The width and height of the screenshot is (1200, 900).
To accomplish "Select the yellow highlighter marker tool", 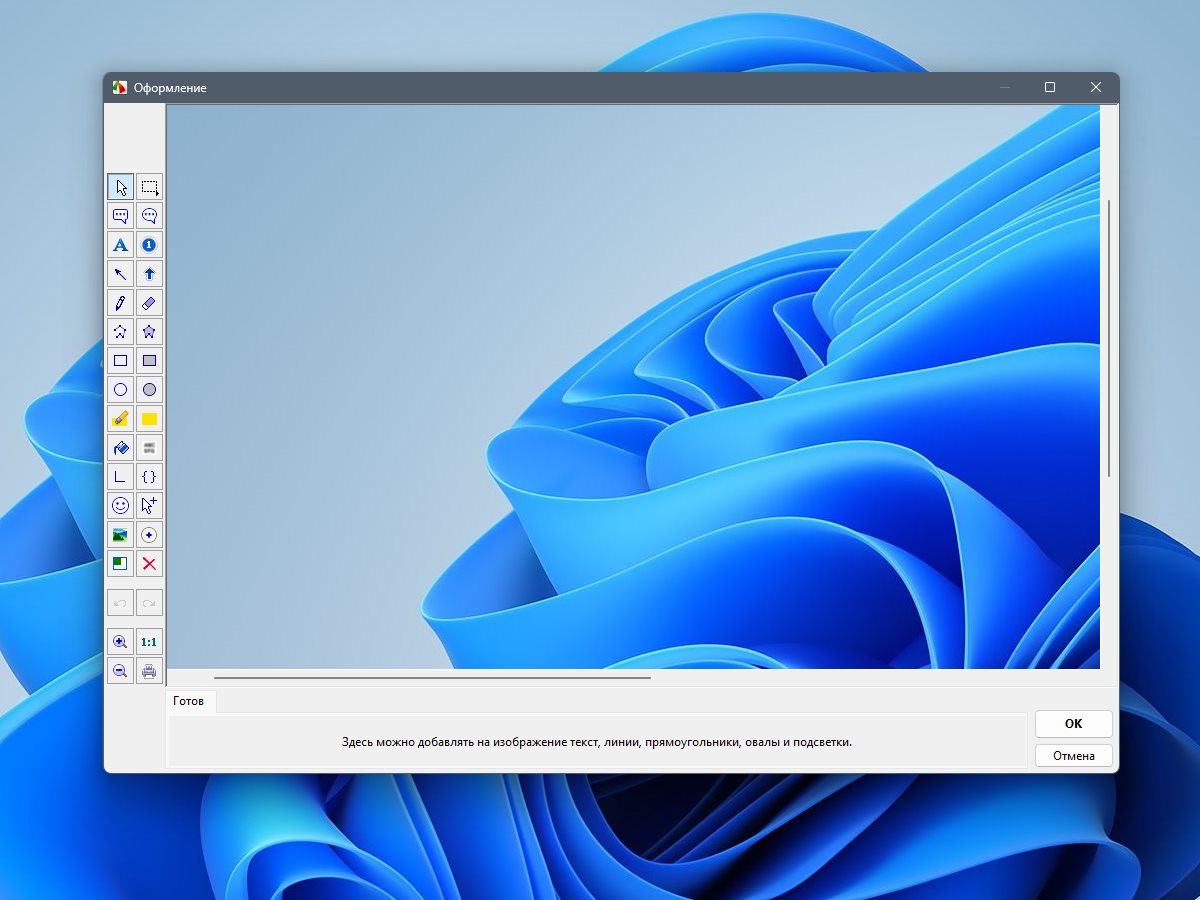I will (120, 419).
